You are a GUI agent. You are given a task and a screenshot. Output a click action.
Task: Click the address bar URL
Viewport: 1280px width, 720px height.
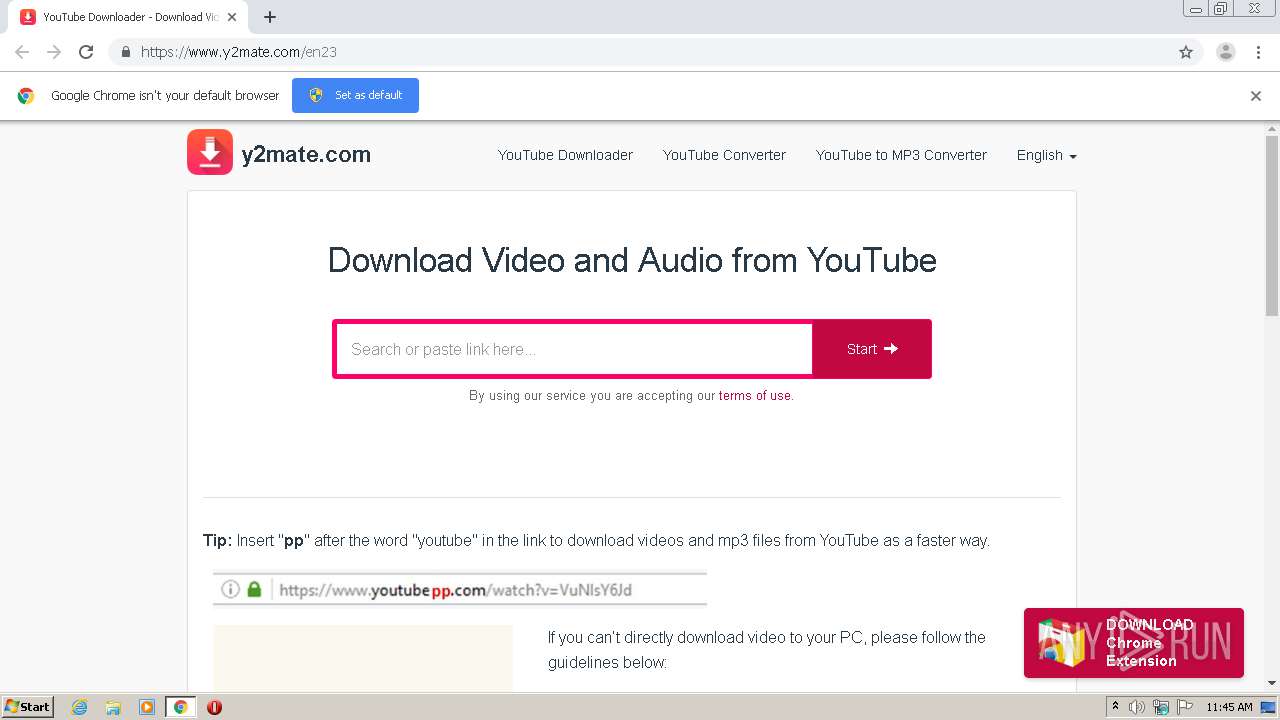coord(238,52)
